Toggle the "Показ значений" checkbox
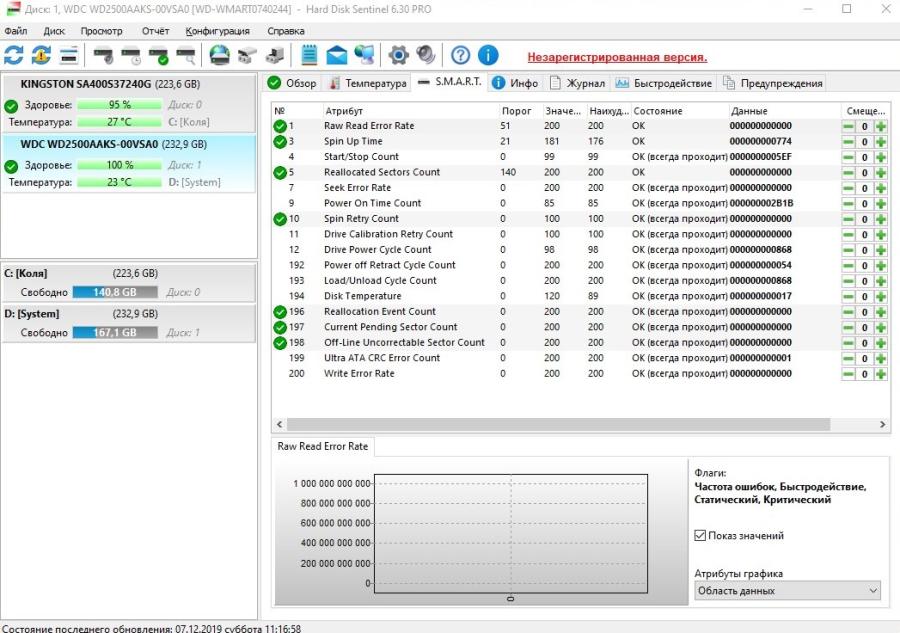Viewport: 900px width, 633px height. pos(700,536)
